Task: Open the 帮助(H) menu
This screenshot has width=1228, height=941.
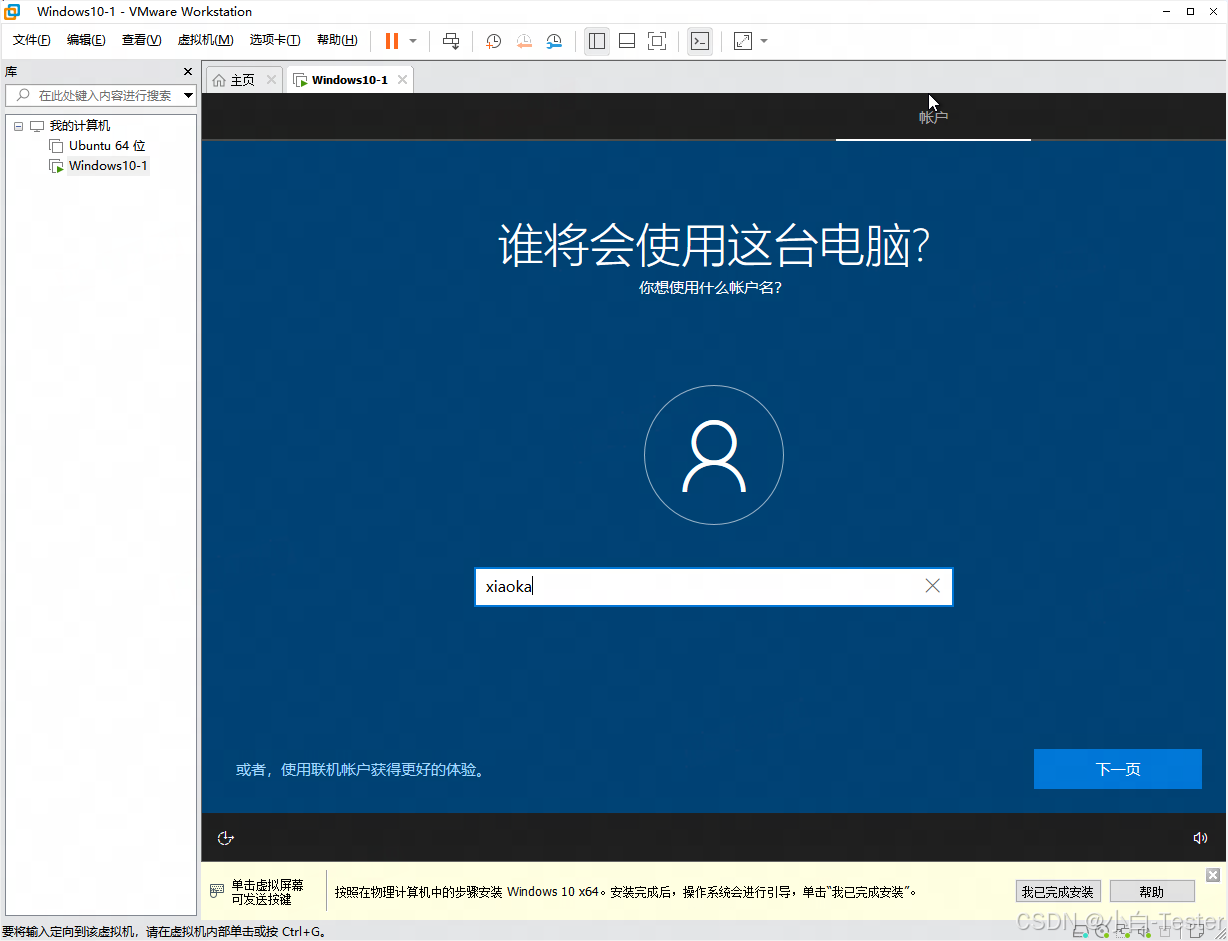Action: pyautogui.click(x=337, y=40)
